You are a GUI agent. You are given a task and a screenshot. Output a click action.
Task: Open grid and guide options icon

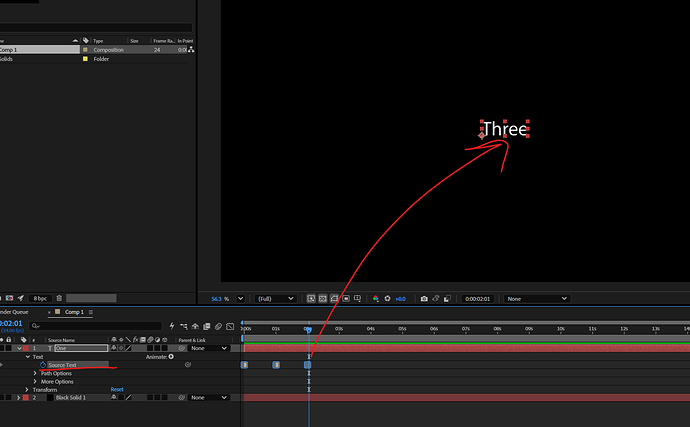(x=357, y=298)
